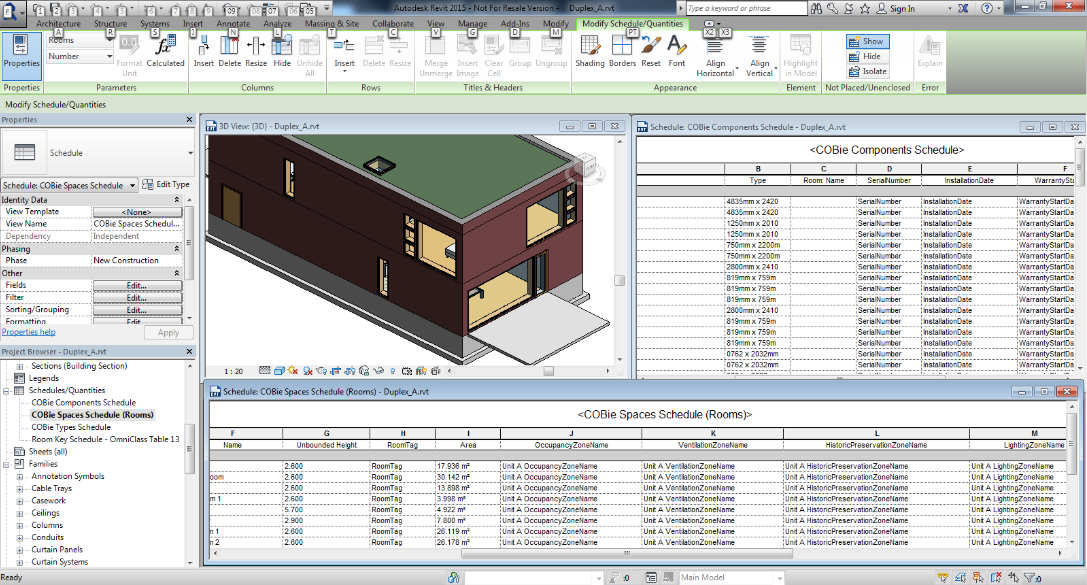Click the Edit button for Fields
The width and height of the screenshot is (1087, 585).
(137, 285)
